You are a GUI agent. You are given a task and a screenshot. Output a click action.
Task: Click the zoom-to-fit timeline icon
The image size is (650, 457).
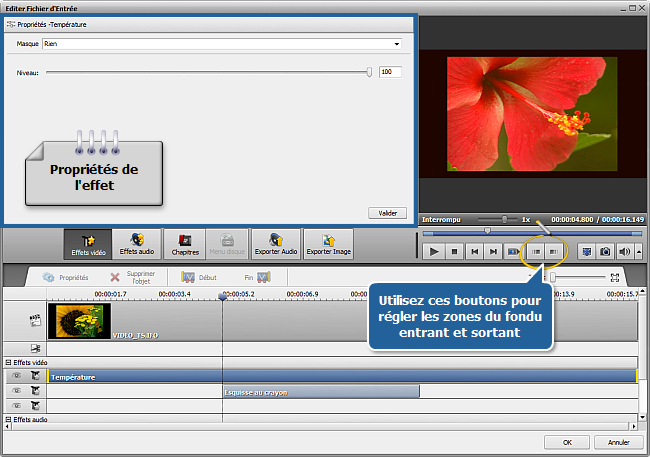point(616,277)
